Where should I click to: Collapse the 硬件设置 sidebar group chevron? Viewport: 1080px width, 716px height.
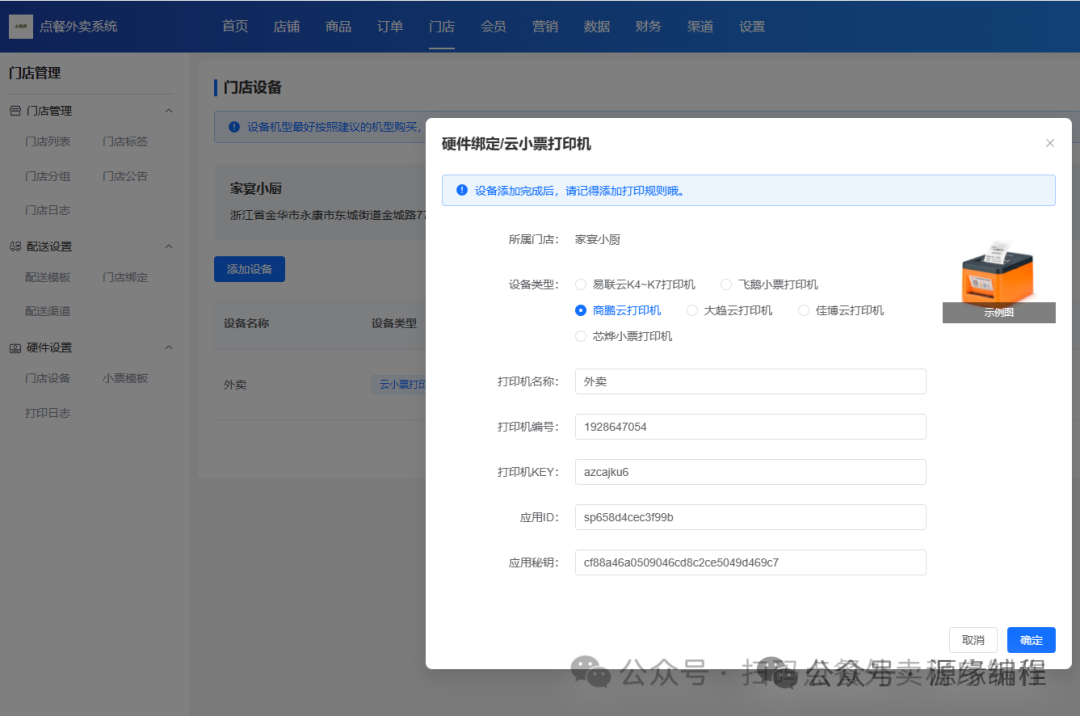(x=169, y=348)
